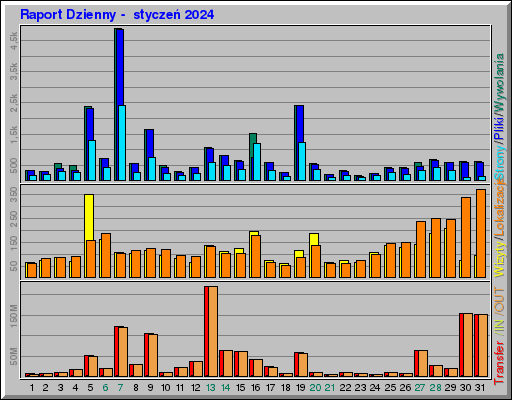Image resolution: width=512 pixels, height=400 pixels.
Task: Click day label 1 on the x-axis
Action: (x=32, y=388)
